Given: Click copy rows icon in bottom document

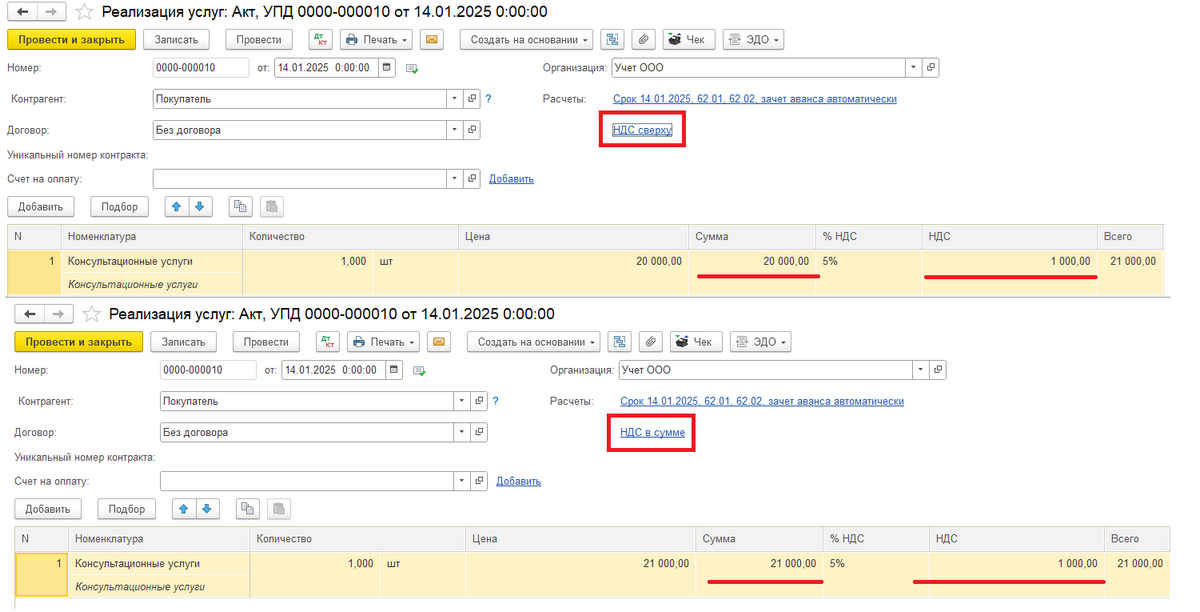Looking at the screenshot, I should [247, 509].
